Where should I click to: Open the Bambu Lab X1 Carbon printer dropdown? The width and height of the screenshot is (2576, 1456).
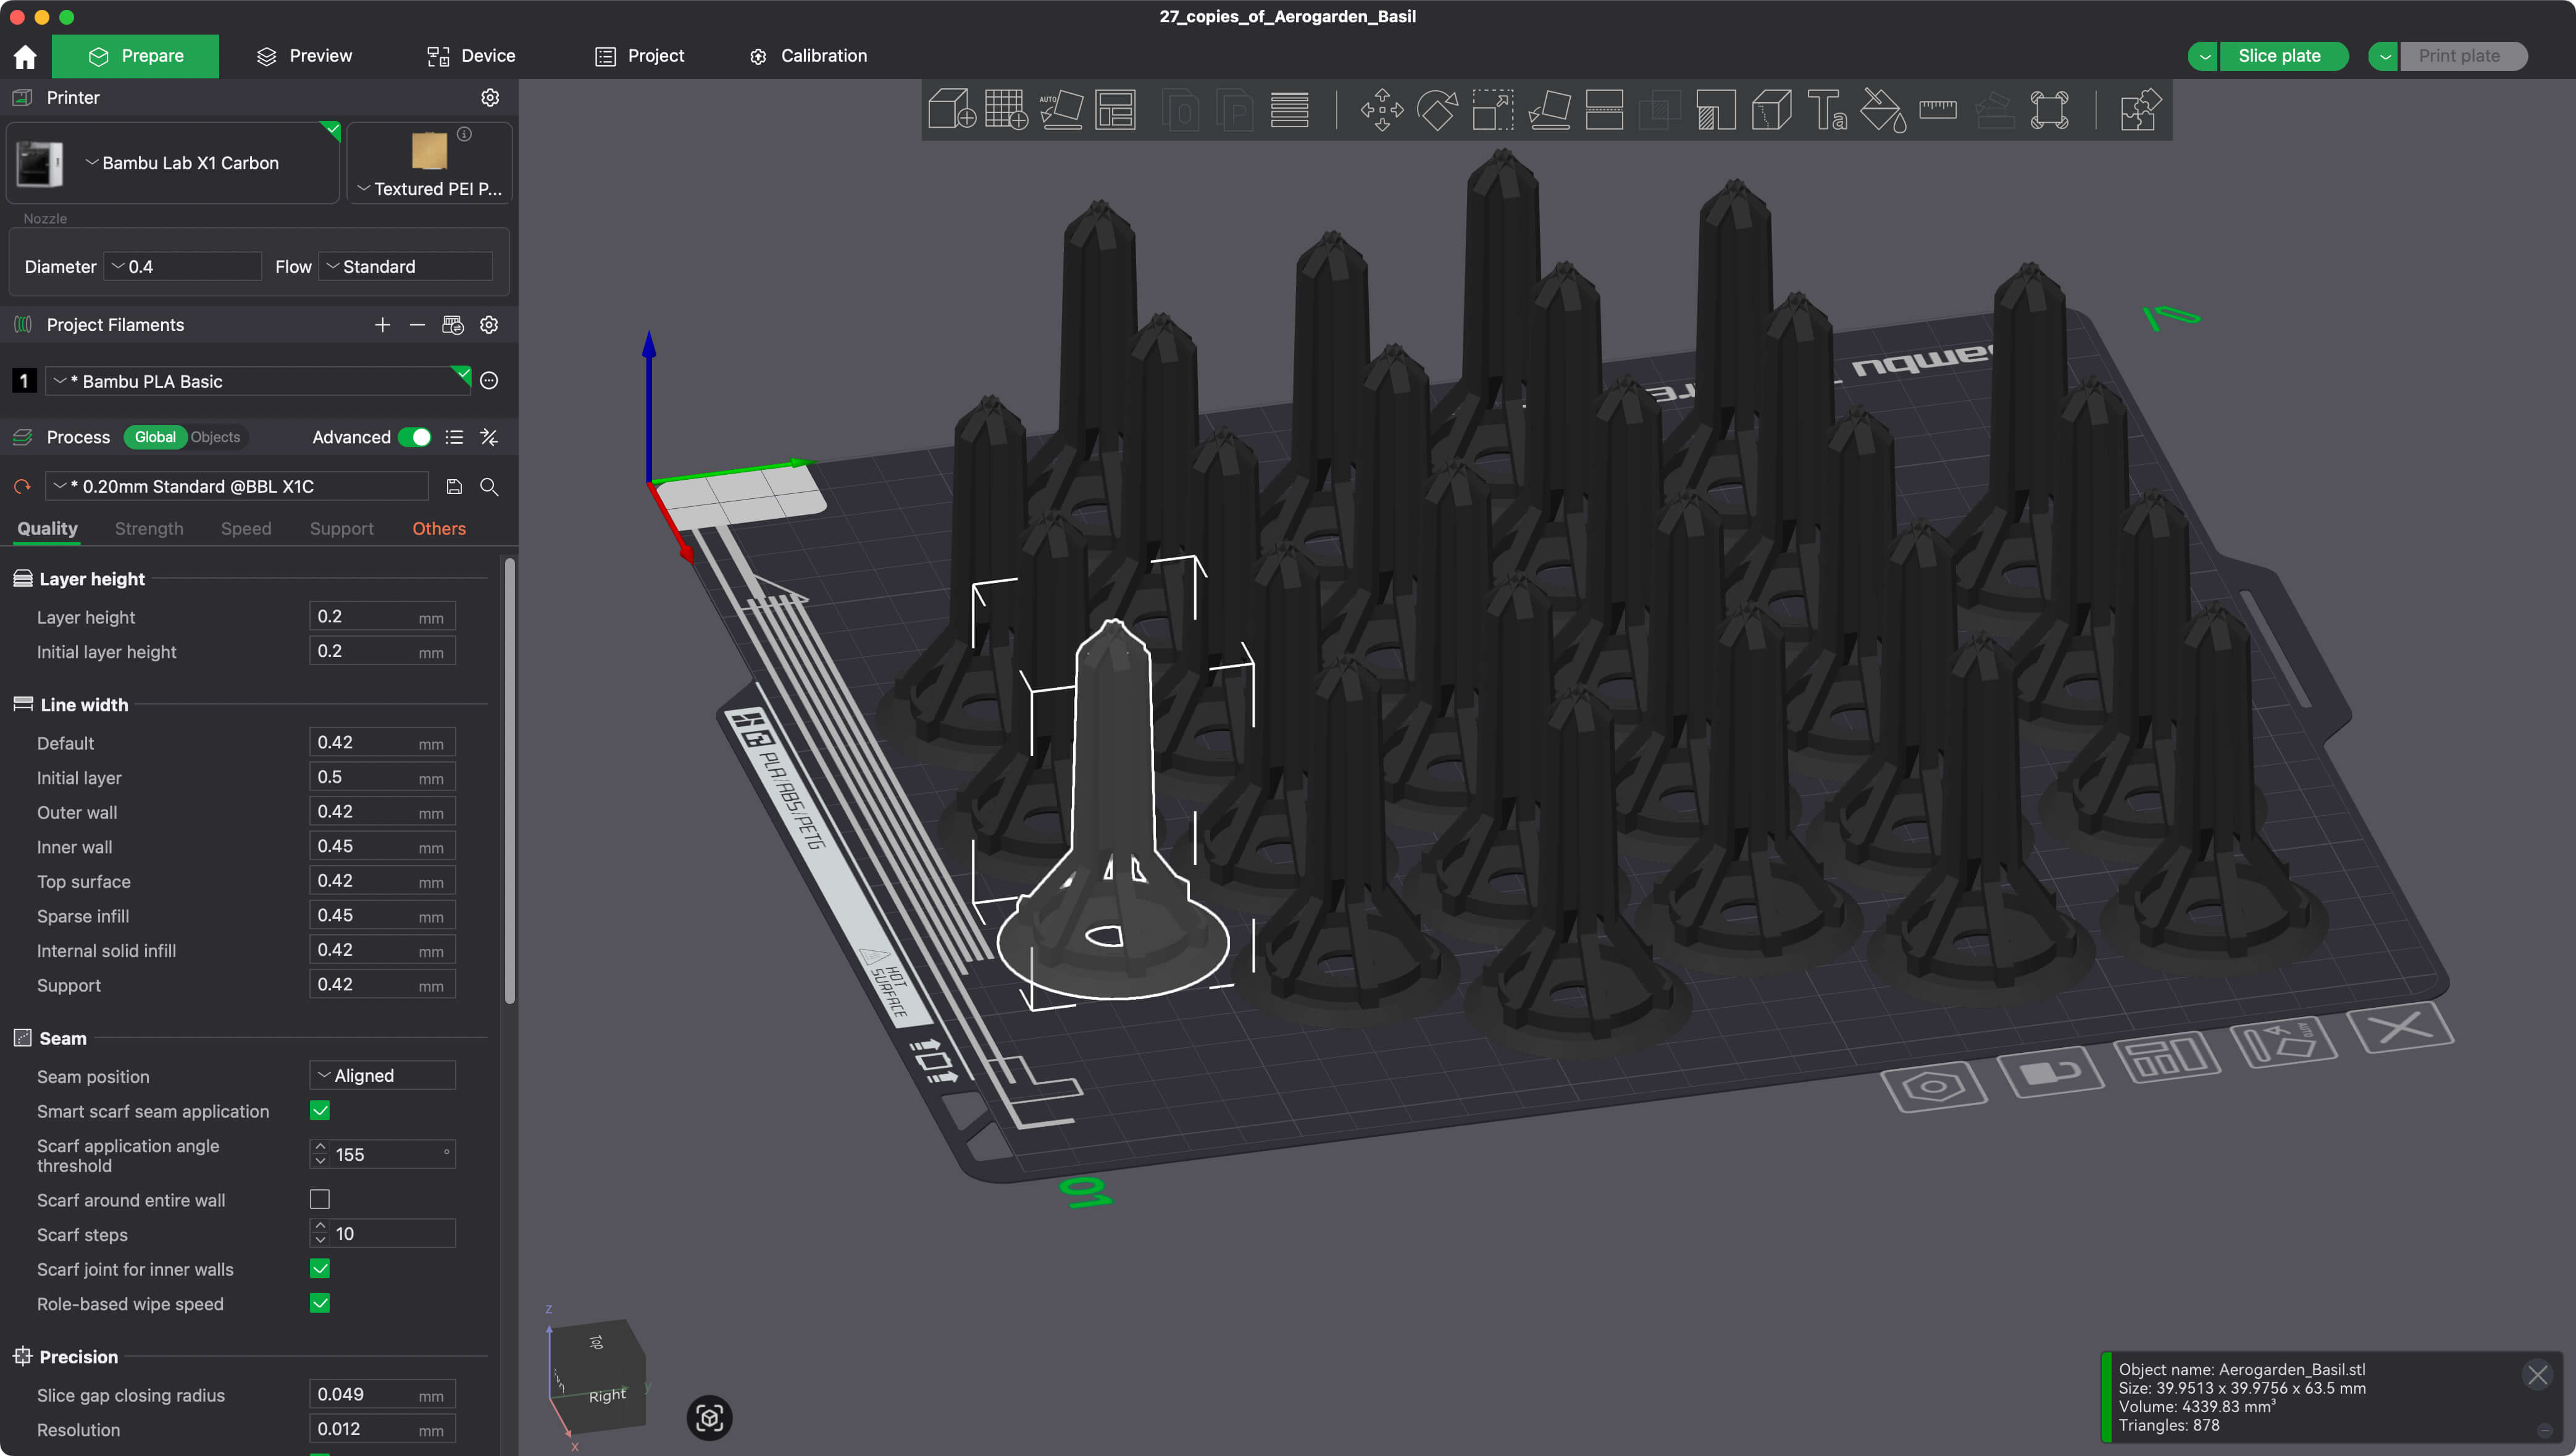(x=174, y=163)
